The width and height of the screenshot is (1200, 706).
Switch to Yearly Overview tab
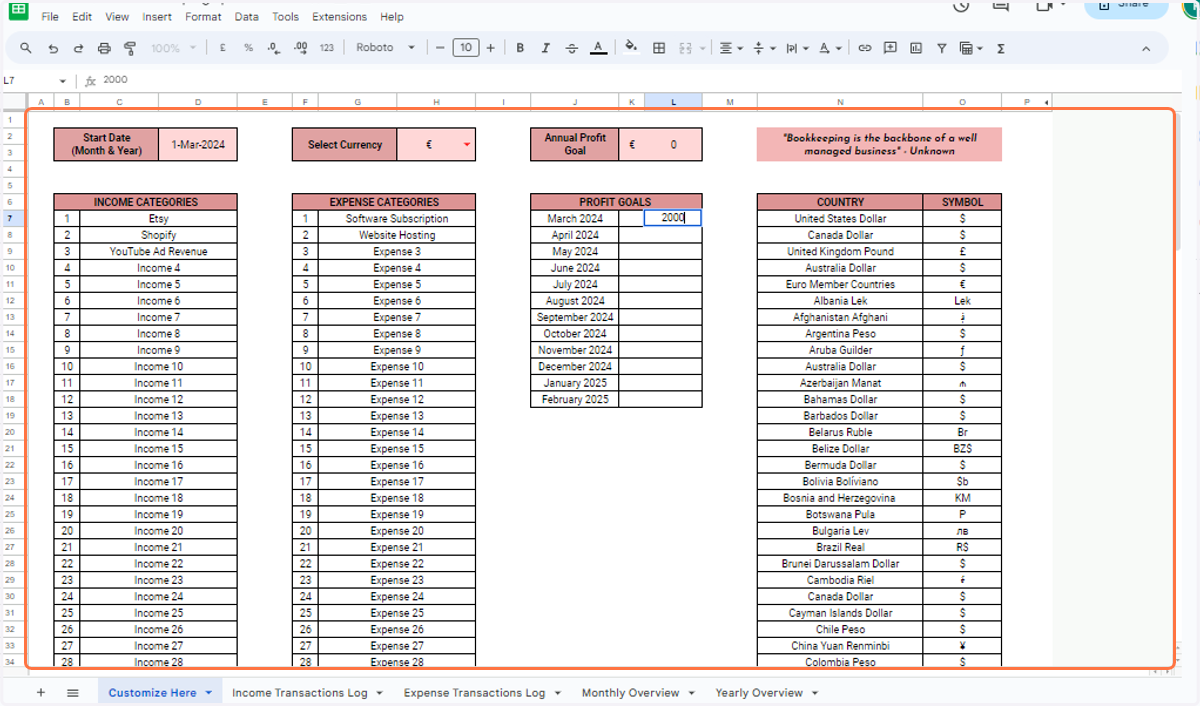click(759, 692)
